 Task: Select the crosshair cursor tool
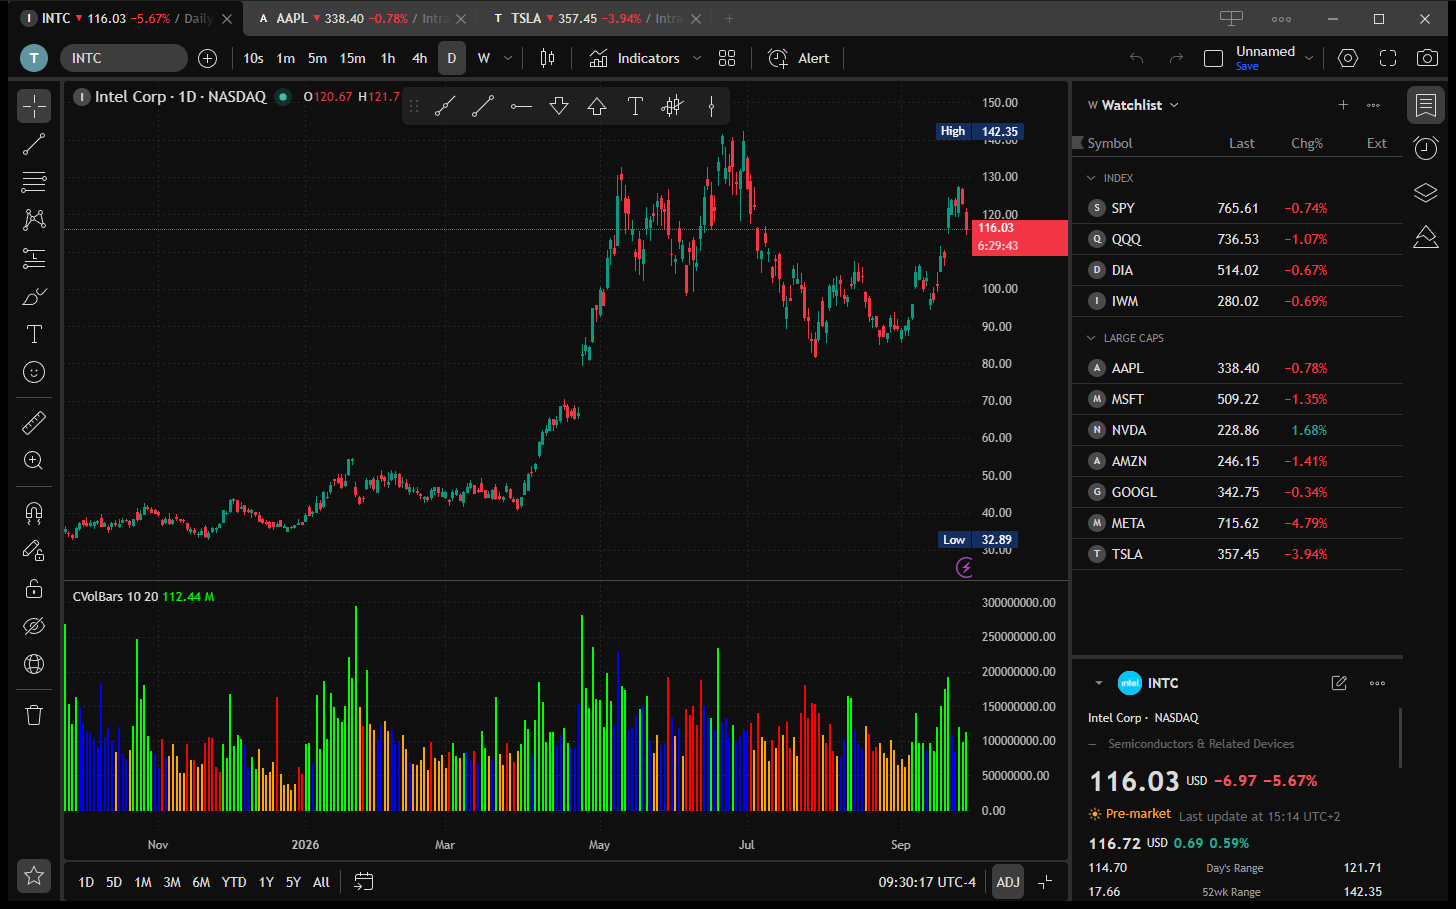[x=34, y=106]
